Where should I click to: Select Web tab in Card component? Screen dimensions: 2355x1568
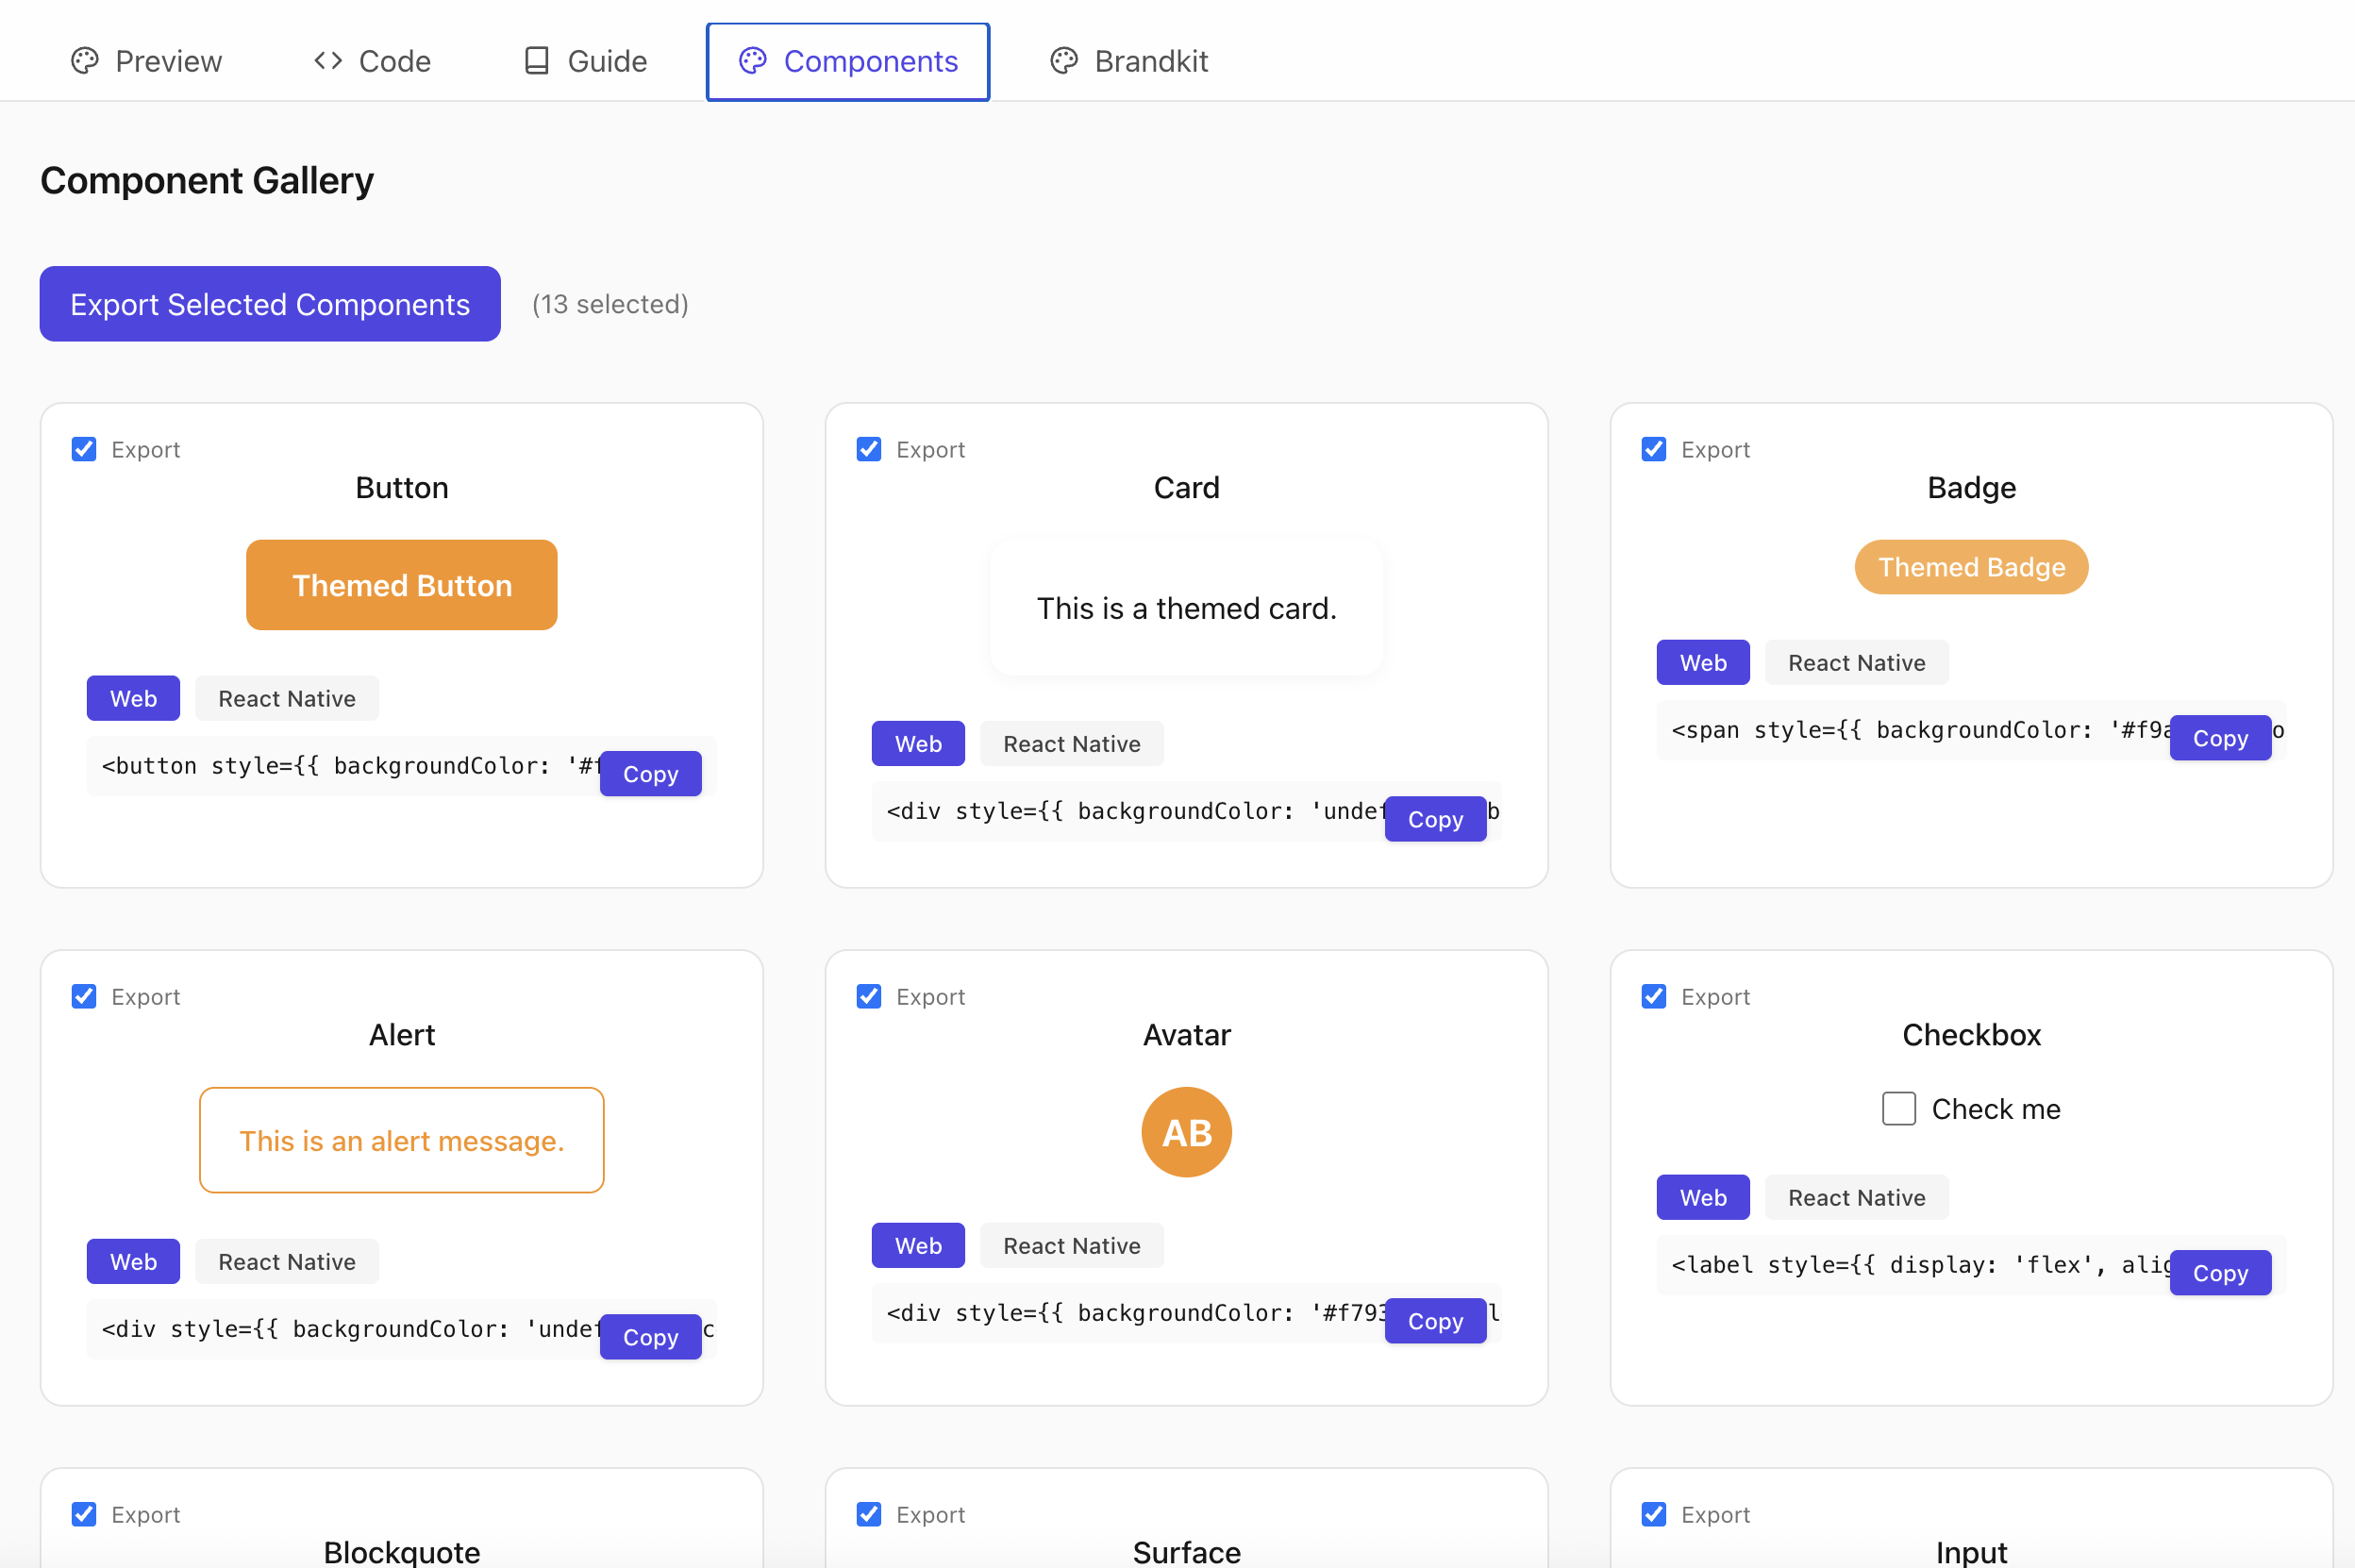click(917, 743)
